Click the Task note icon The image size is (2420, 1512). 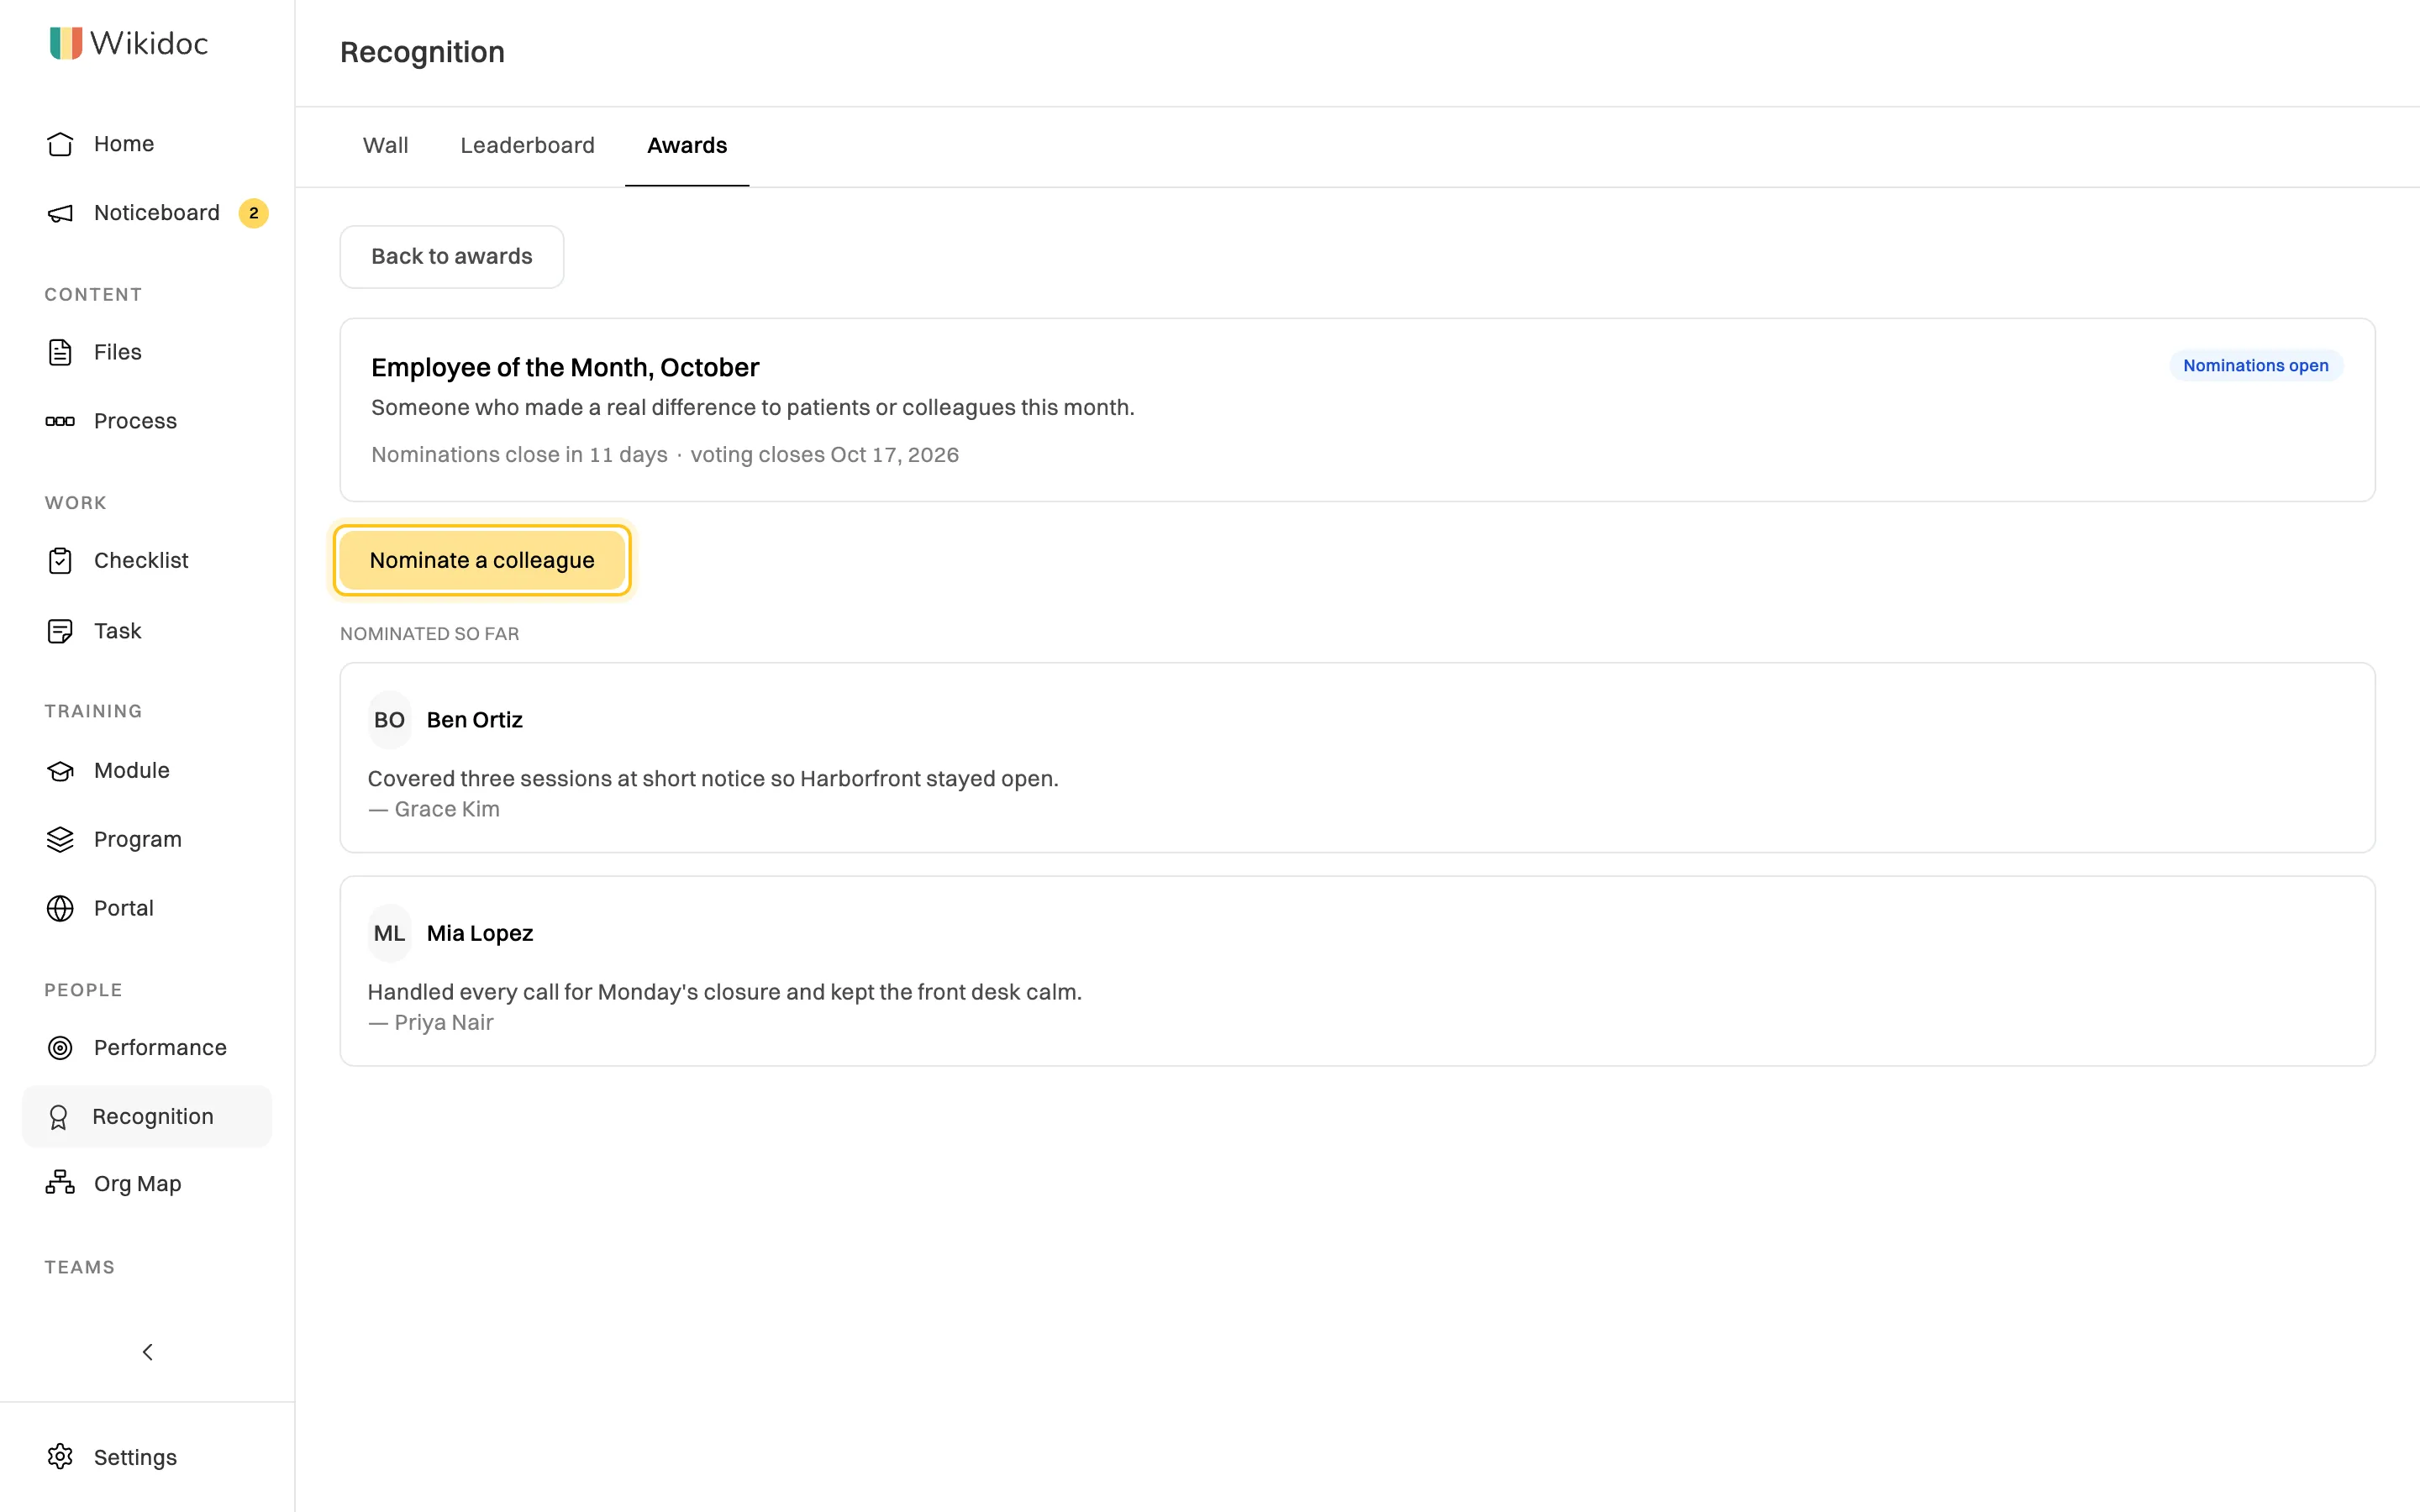[x=60, y=631]
